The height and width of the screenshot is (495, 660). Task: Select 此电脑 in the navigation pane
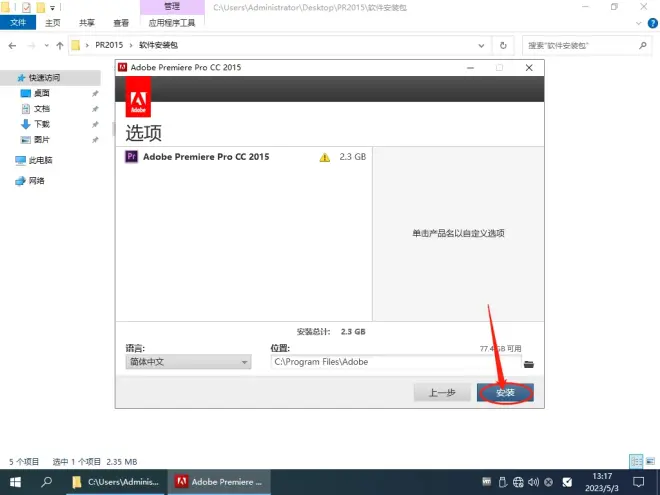point(40,160)
